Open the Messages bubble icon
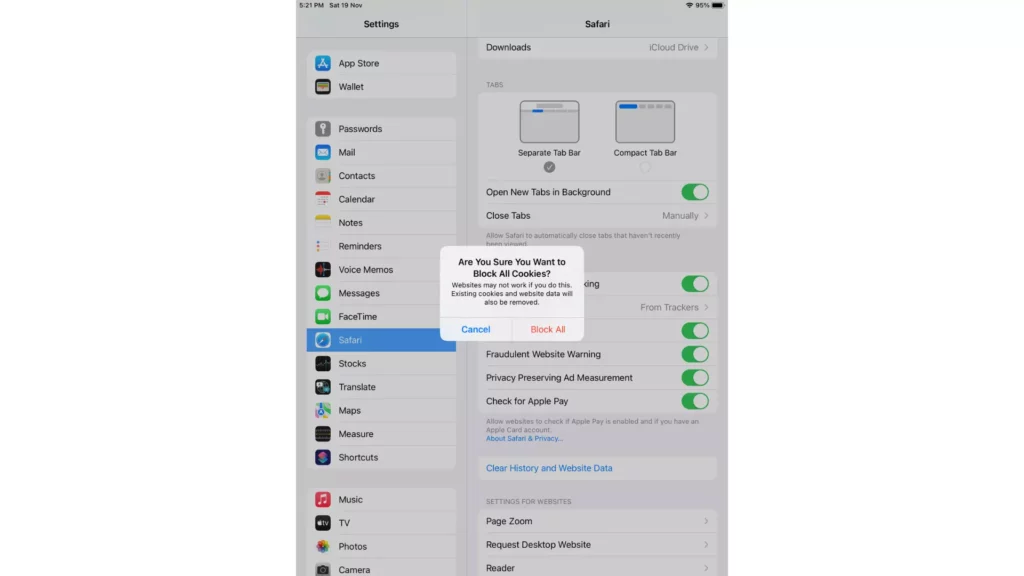Screen dimensions: 1024x576 coord(323,293)
